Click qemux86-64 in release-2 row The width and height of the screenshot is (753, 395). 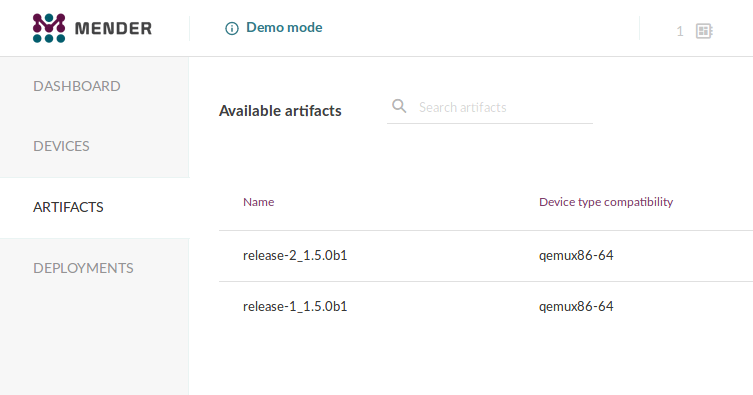(x=576, y=255)
